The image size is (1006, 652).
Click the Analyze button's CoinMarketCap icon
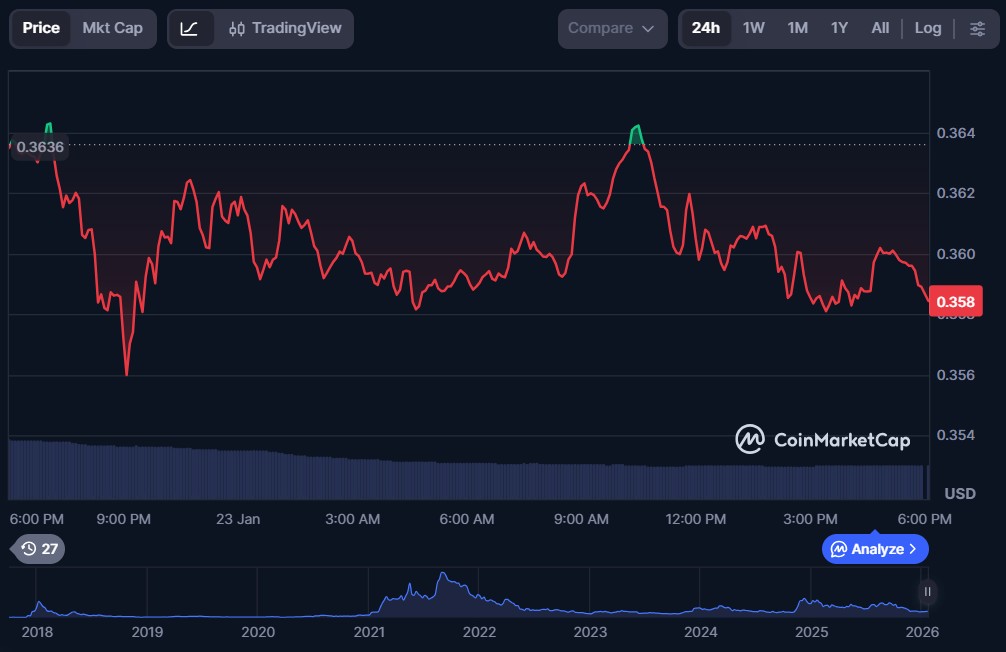tap(839, 549)
